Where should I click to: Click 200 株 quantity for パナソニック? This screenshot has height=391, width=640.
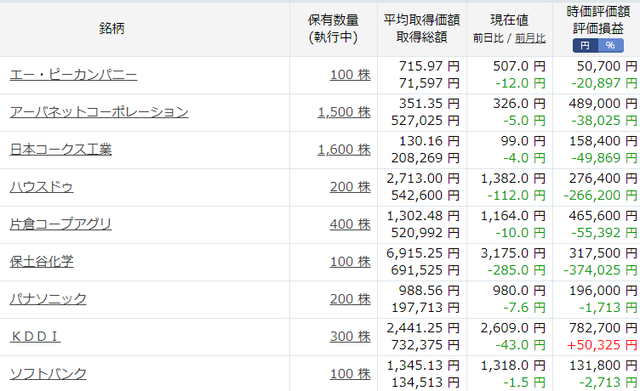350,299
